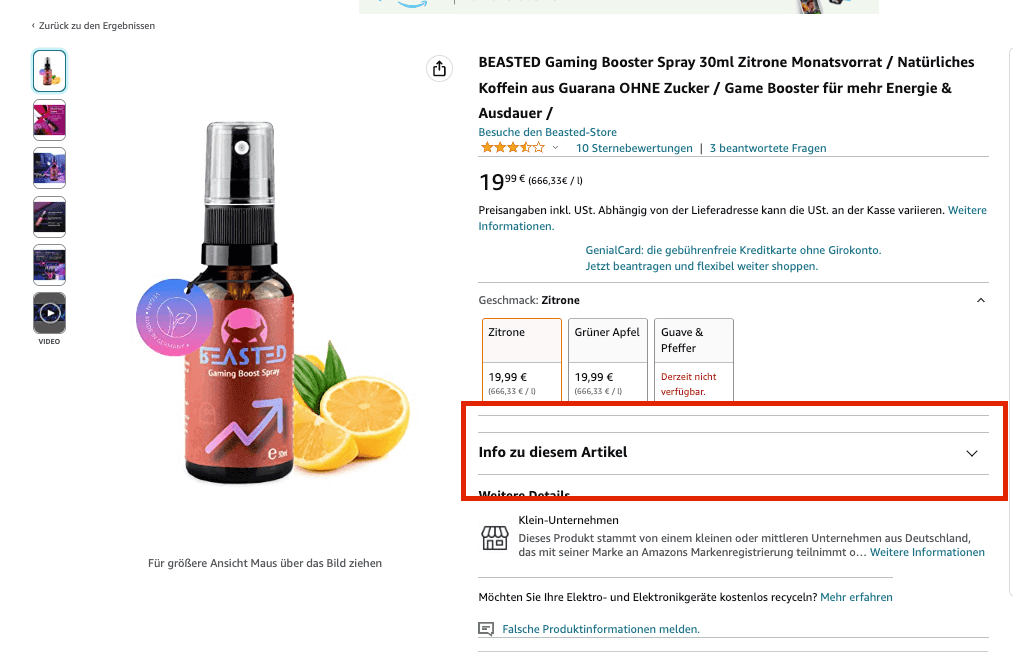
Task: Collapse the Geschmack flavor section chevron
Action: pos(980,300)
